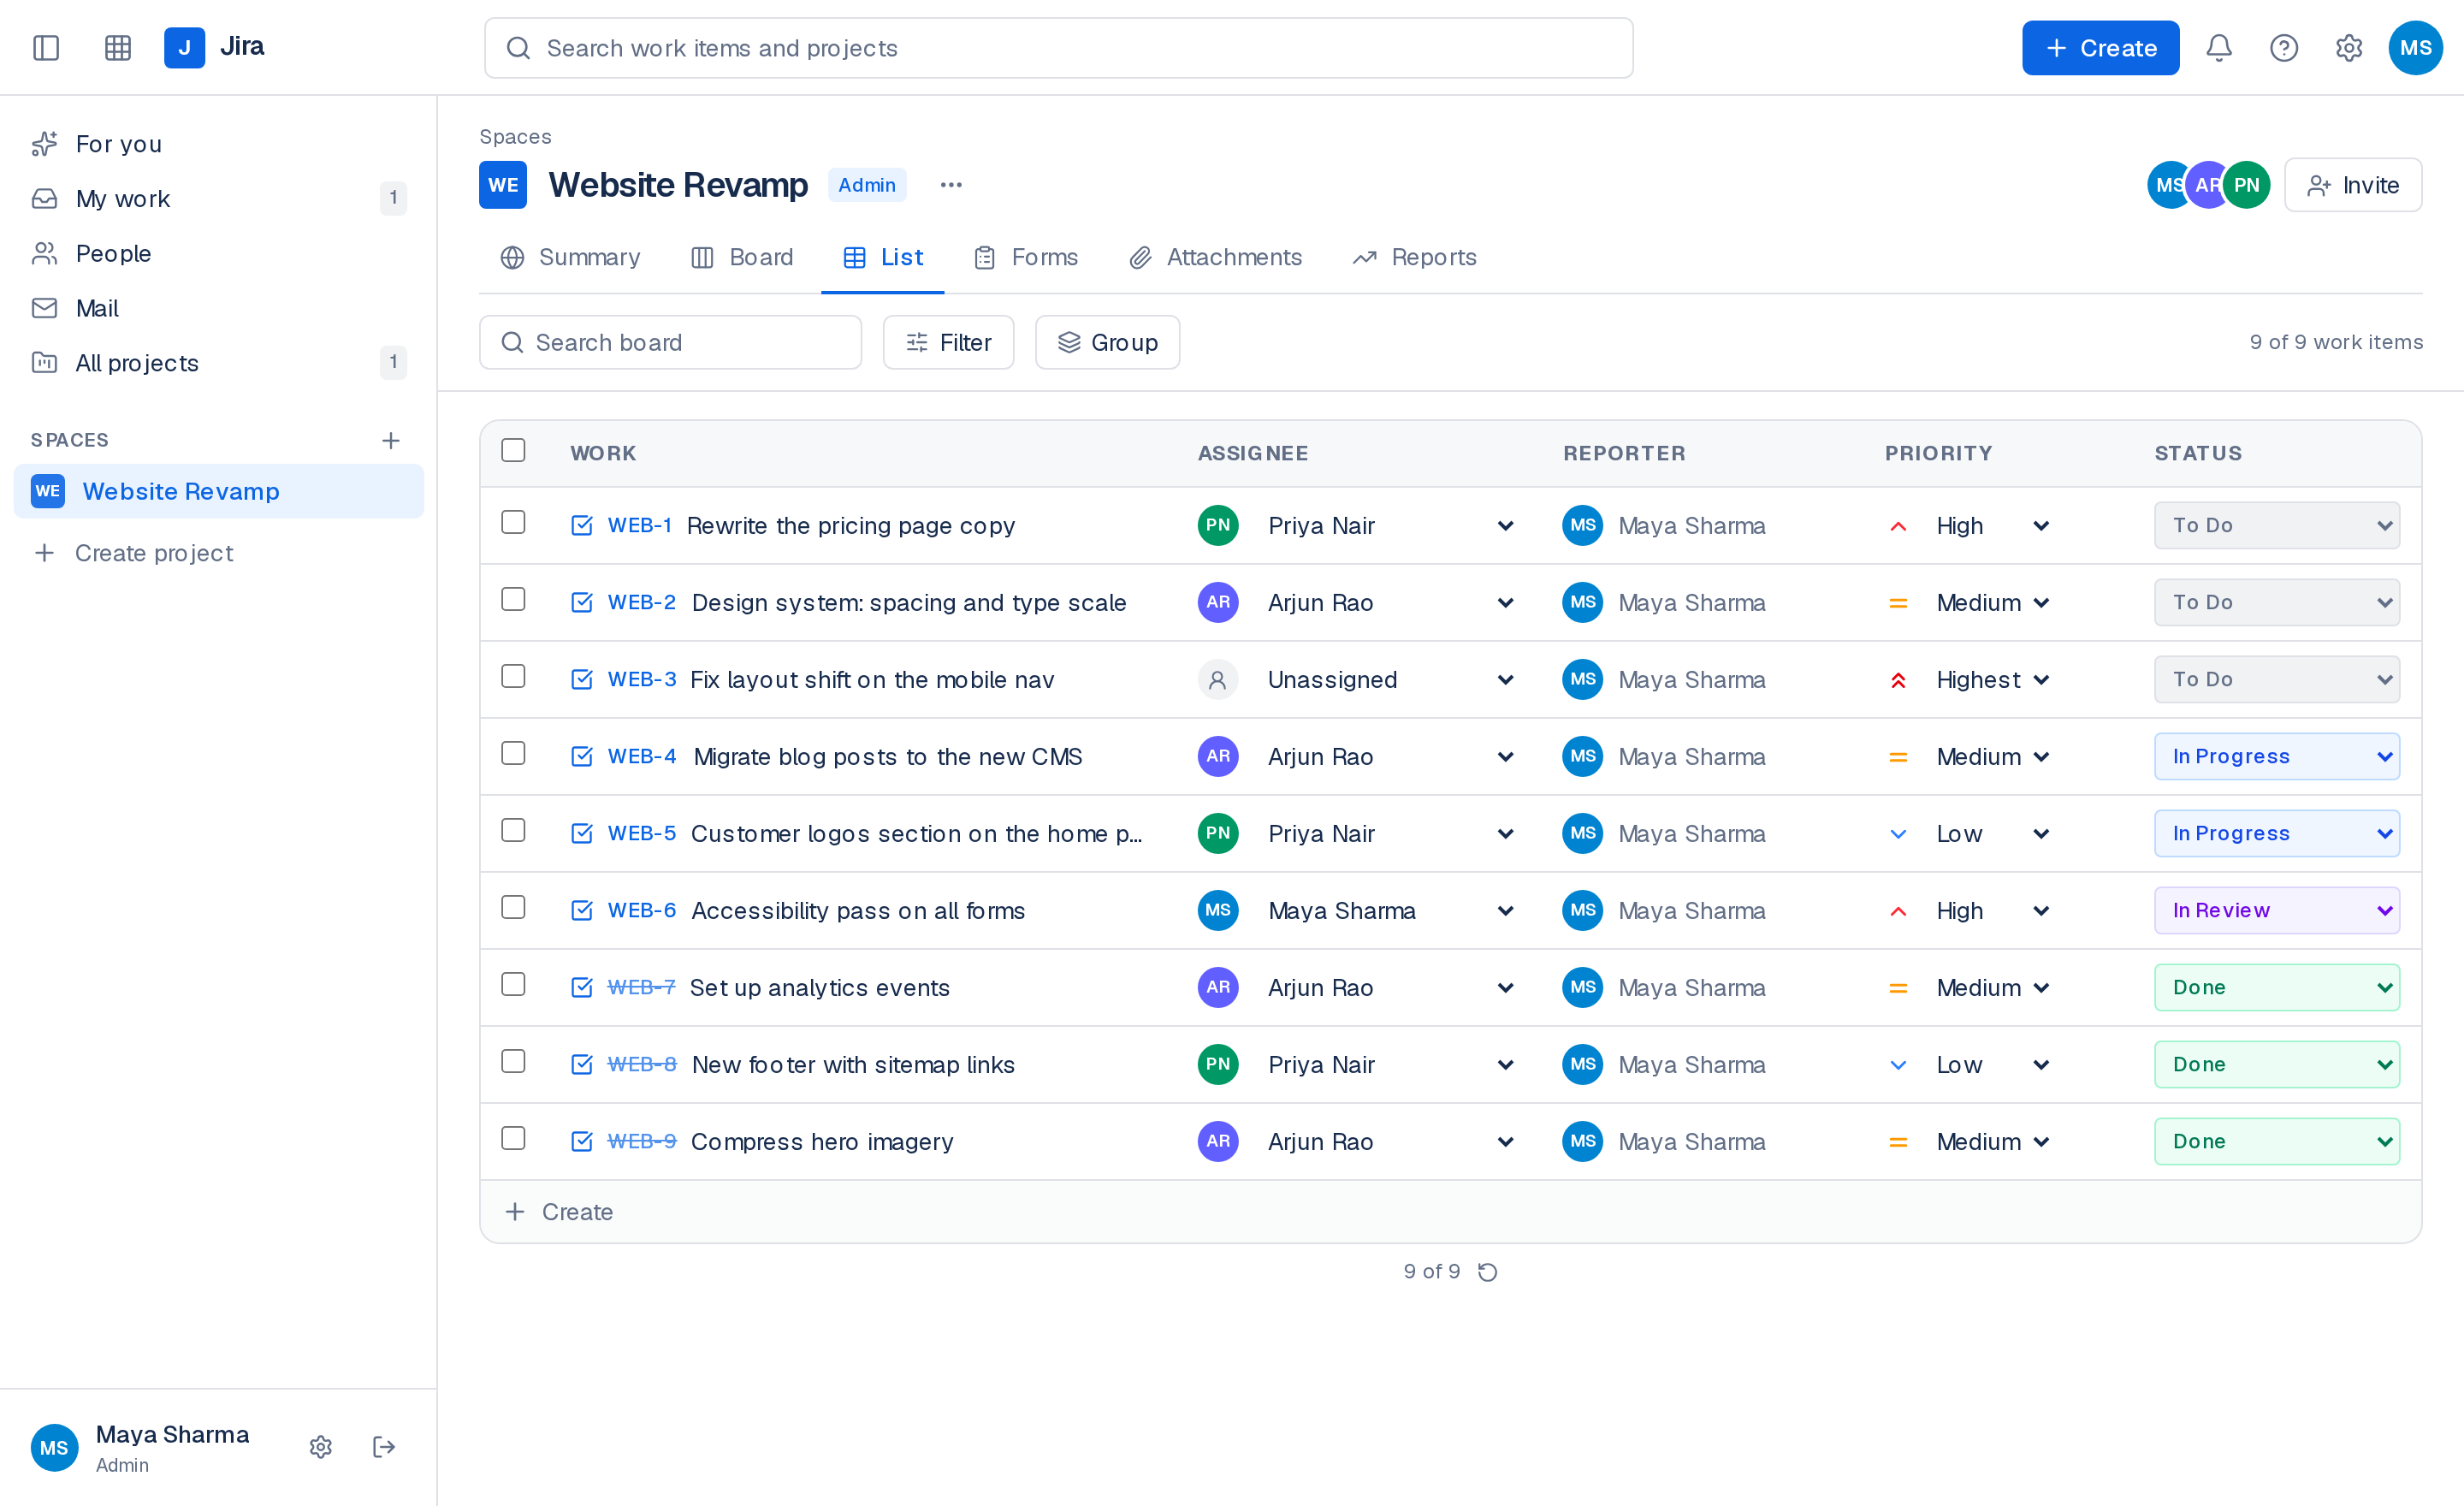The height and width of the screenshot is (1506, 2464).
Task: Open MS profile avatar in top bar
Action: pyautogui.click(x=2415, y=48)
